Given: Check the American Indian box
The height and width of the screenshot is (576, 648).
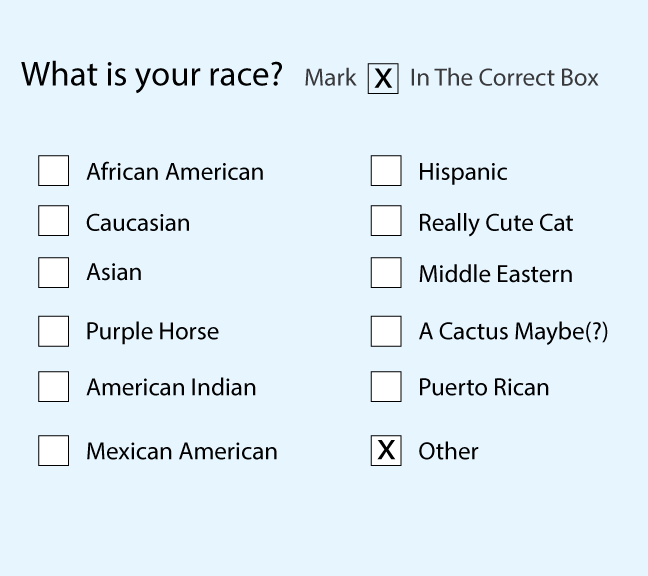Looking at the screenshot, I should click(x=53, y=386).
